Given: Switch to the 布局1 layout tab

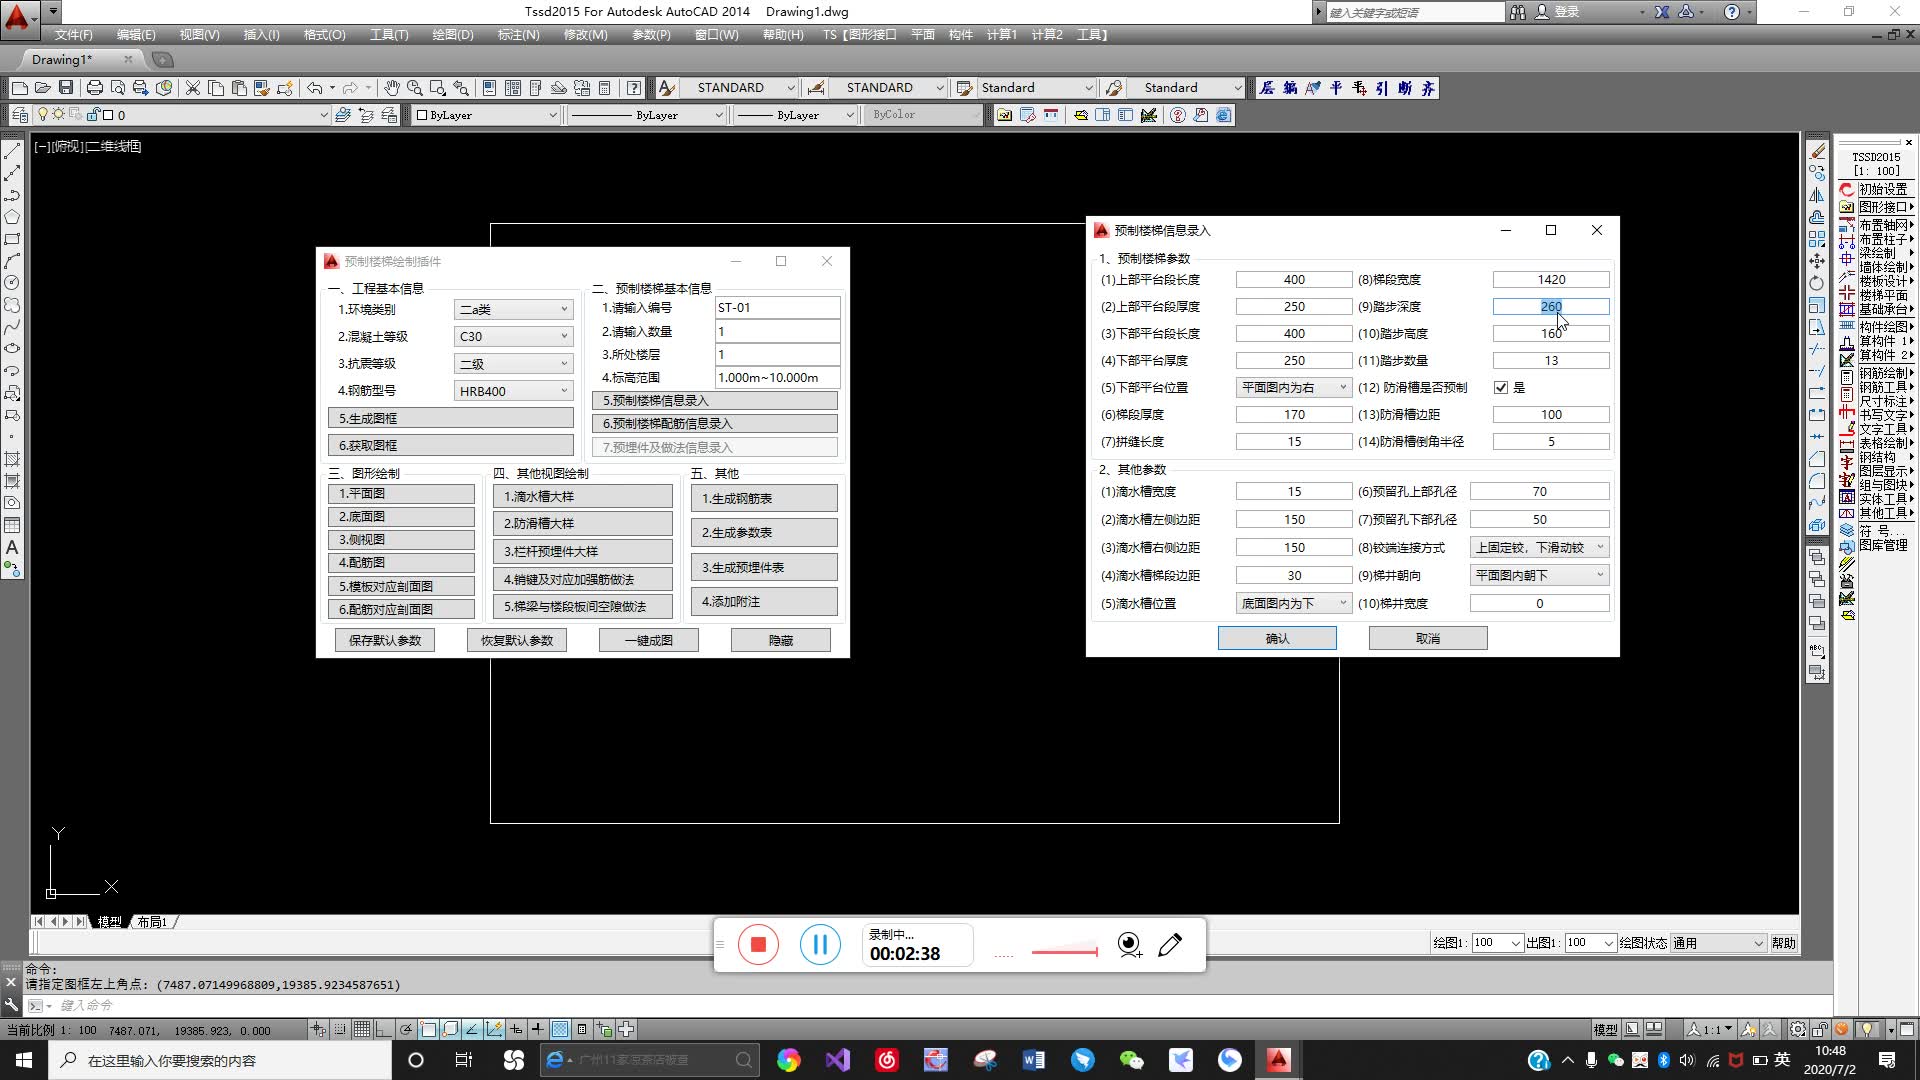Looking at the screenshot, I should pyautogui.click(x=152, y=922).
